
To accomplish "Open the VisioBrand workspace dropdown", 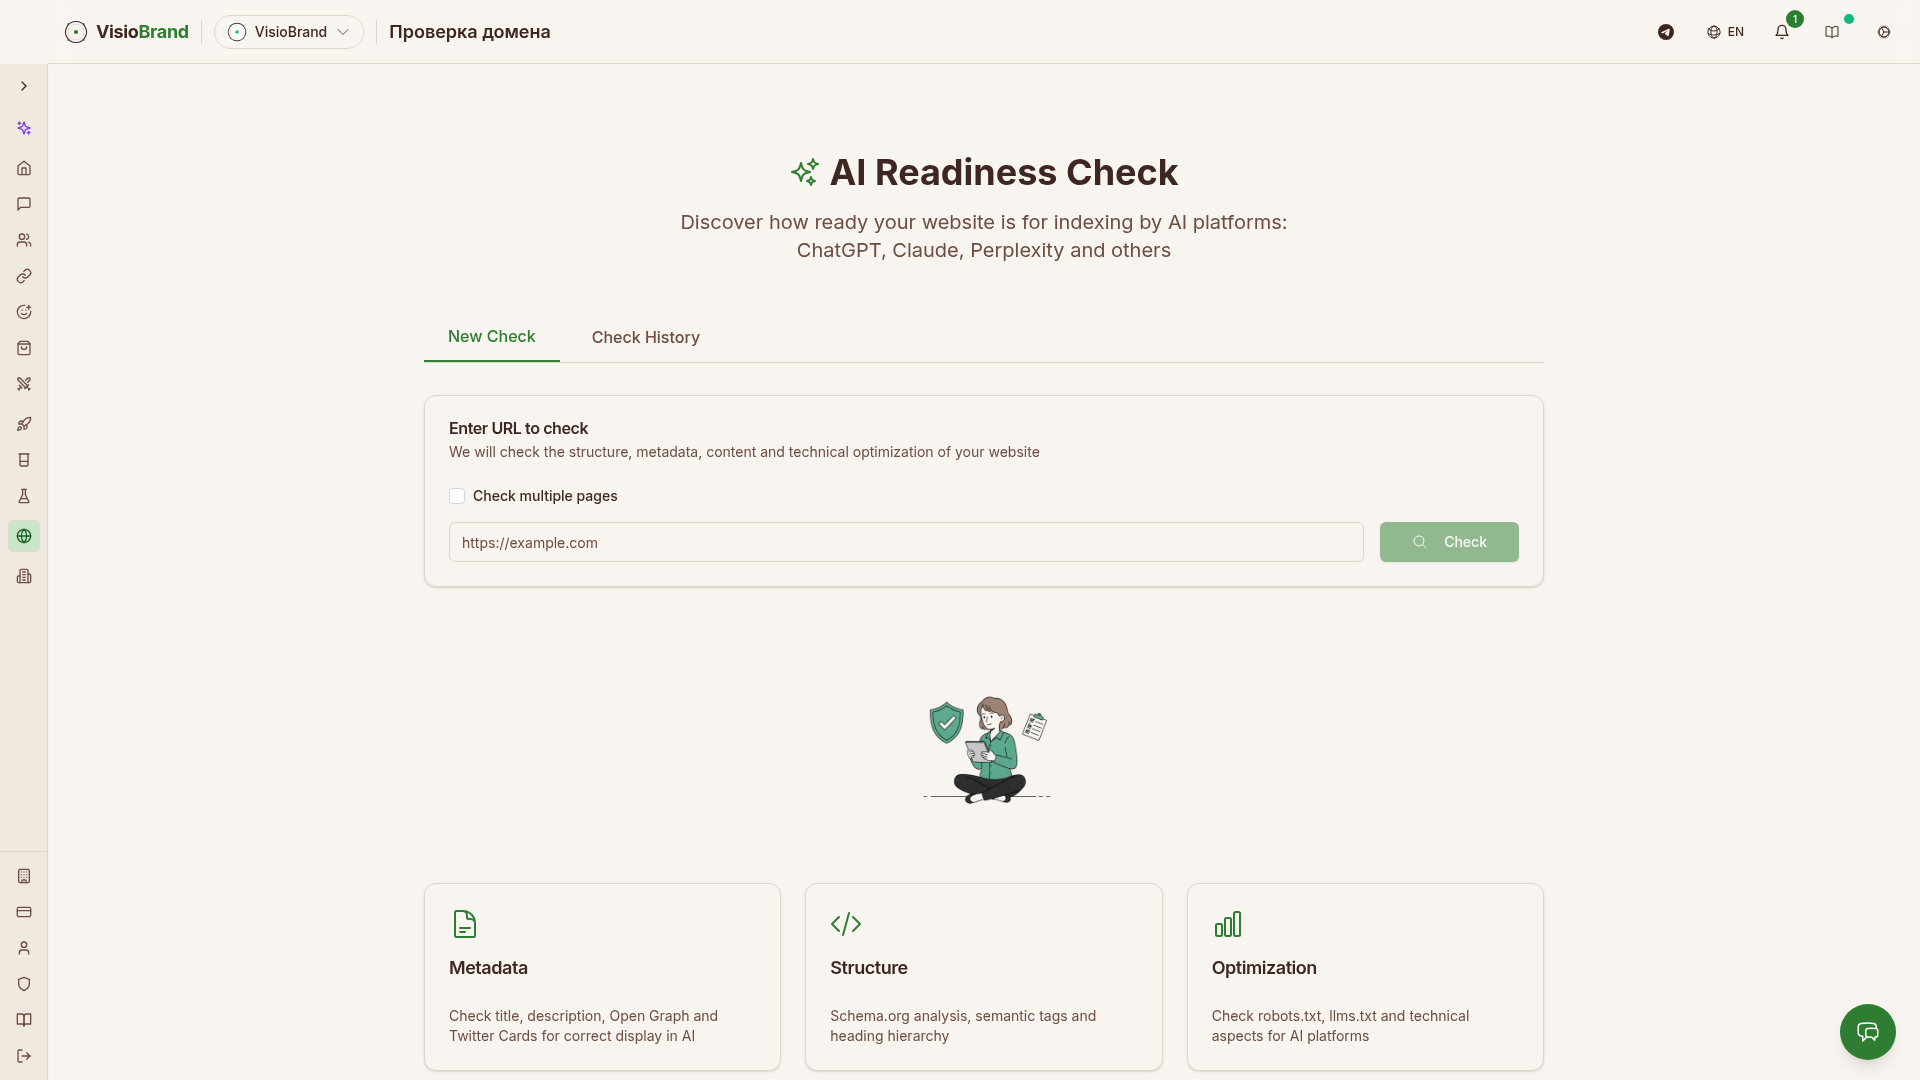I will coord(289,31).
